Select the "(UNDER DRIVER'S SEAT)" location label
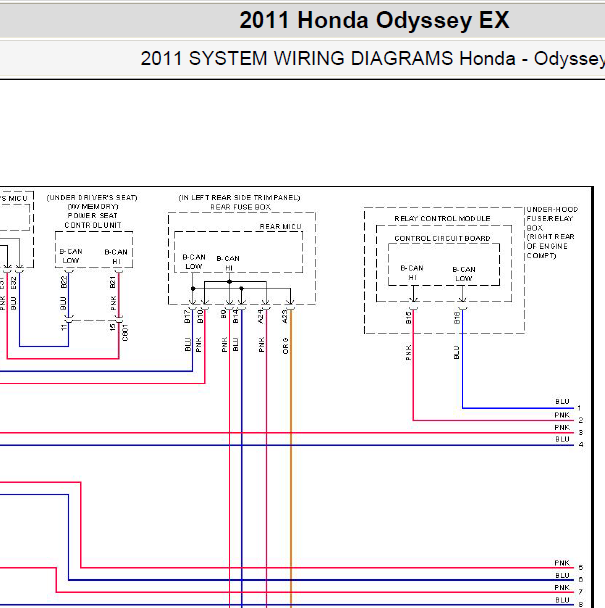605x608 pixels. pos(92,198)
